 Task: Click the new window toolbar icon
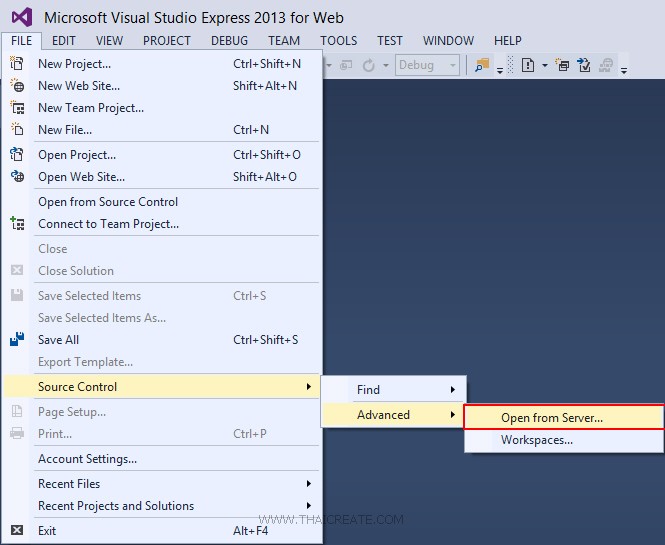click(562, 65)
